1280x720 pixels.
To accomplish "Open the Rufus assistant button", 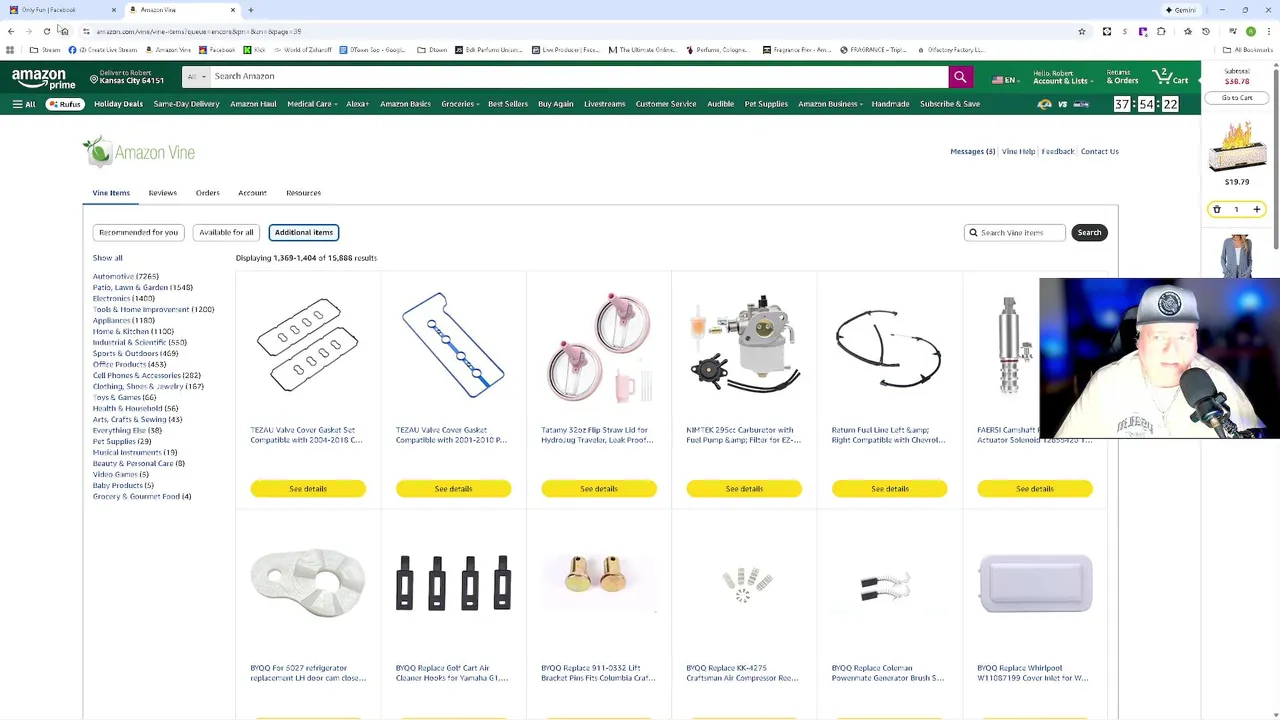I will pyautogui.click(x=65, y=104).
